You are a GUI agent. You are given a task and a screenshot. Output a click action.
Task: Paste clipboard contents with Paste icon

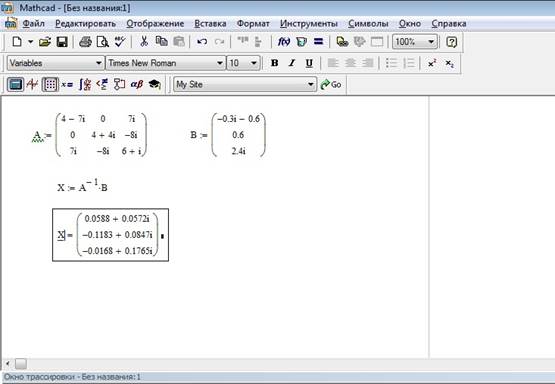tap(179, 42)
